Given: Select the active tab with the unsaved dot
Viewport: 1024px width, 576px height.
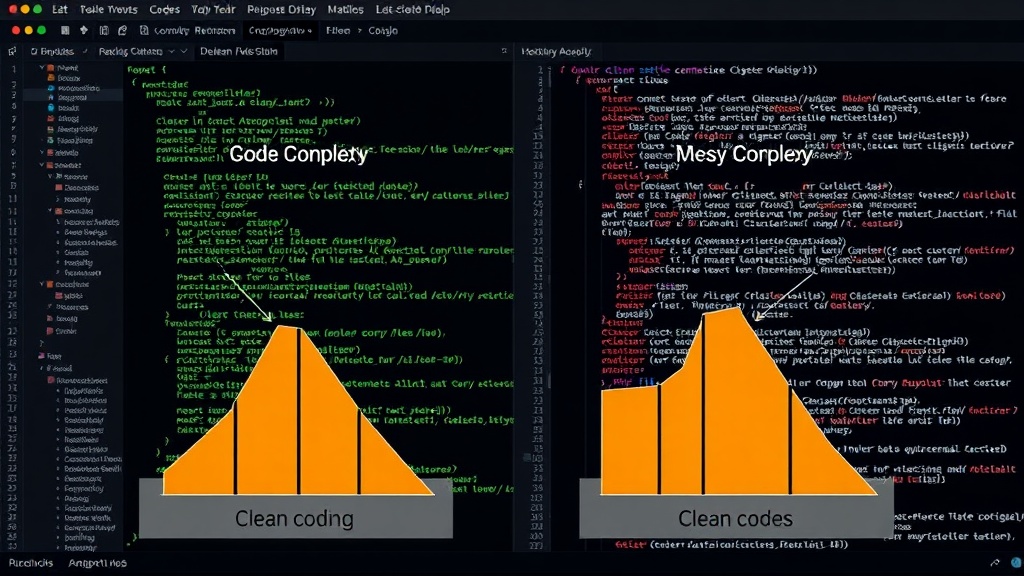Looking at the screenshot, I should pyautogui.click(x=280, y=31).
